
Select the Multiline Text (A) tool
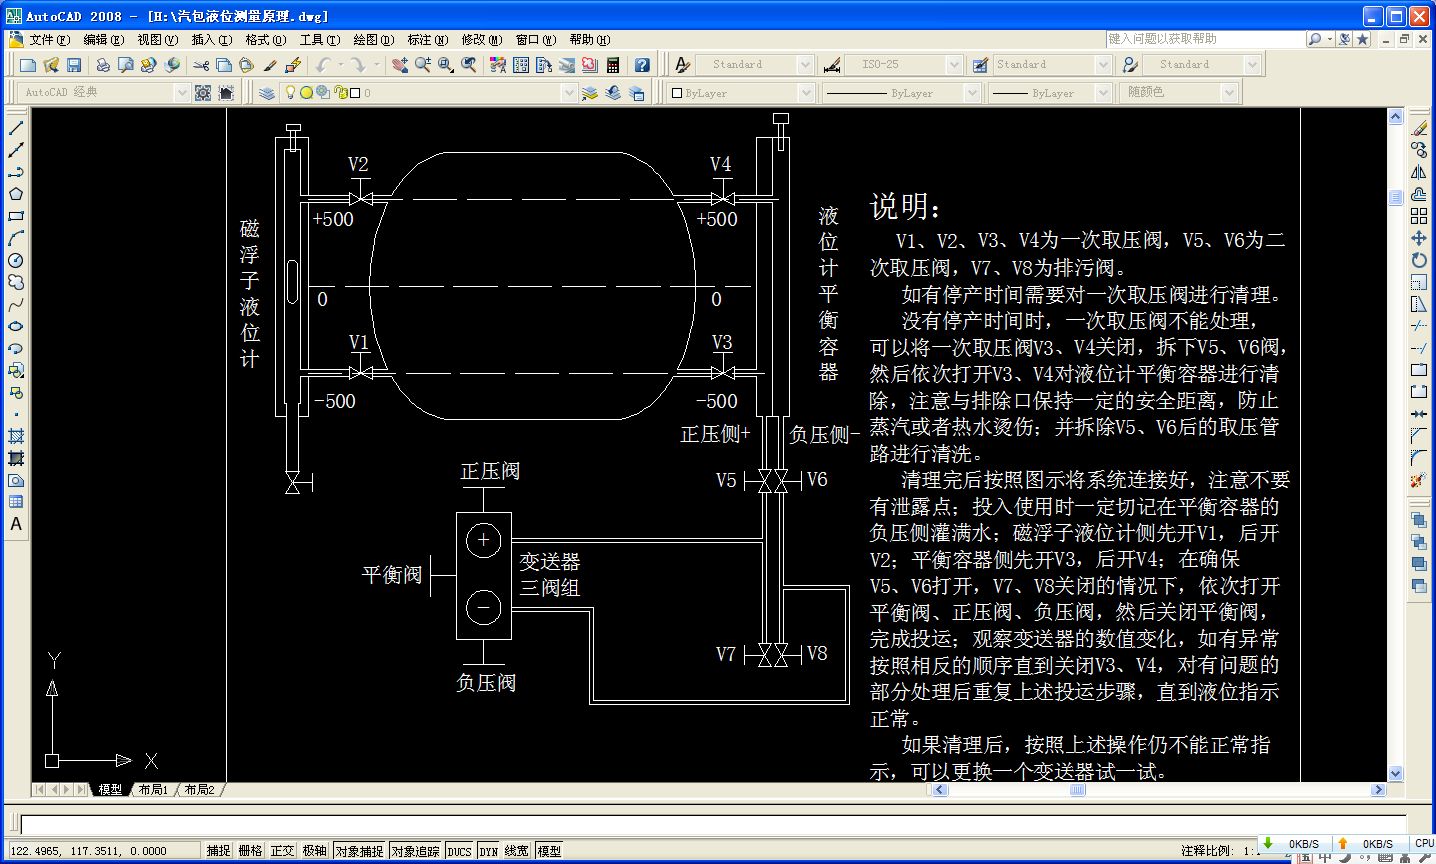click(x=16, y=524)
